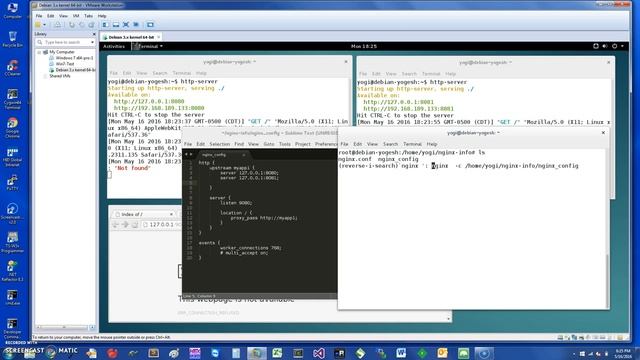640x360 pixels.
Task: Open Excel from the Windows taskbar
Action: pos(277,353)
